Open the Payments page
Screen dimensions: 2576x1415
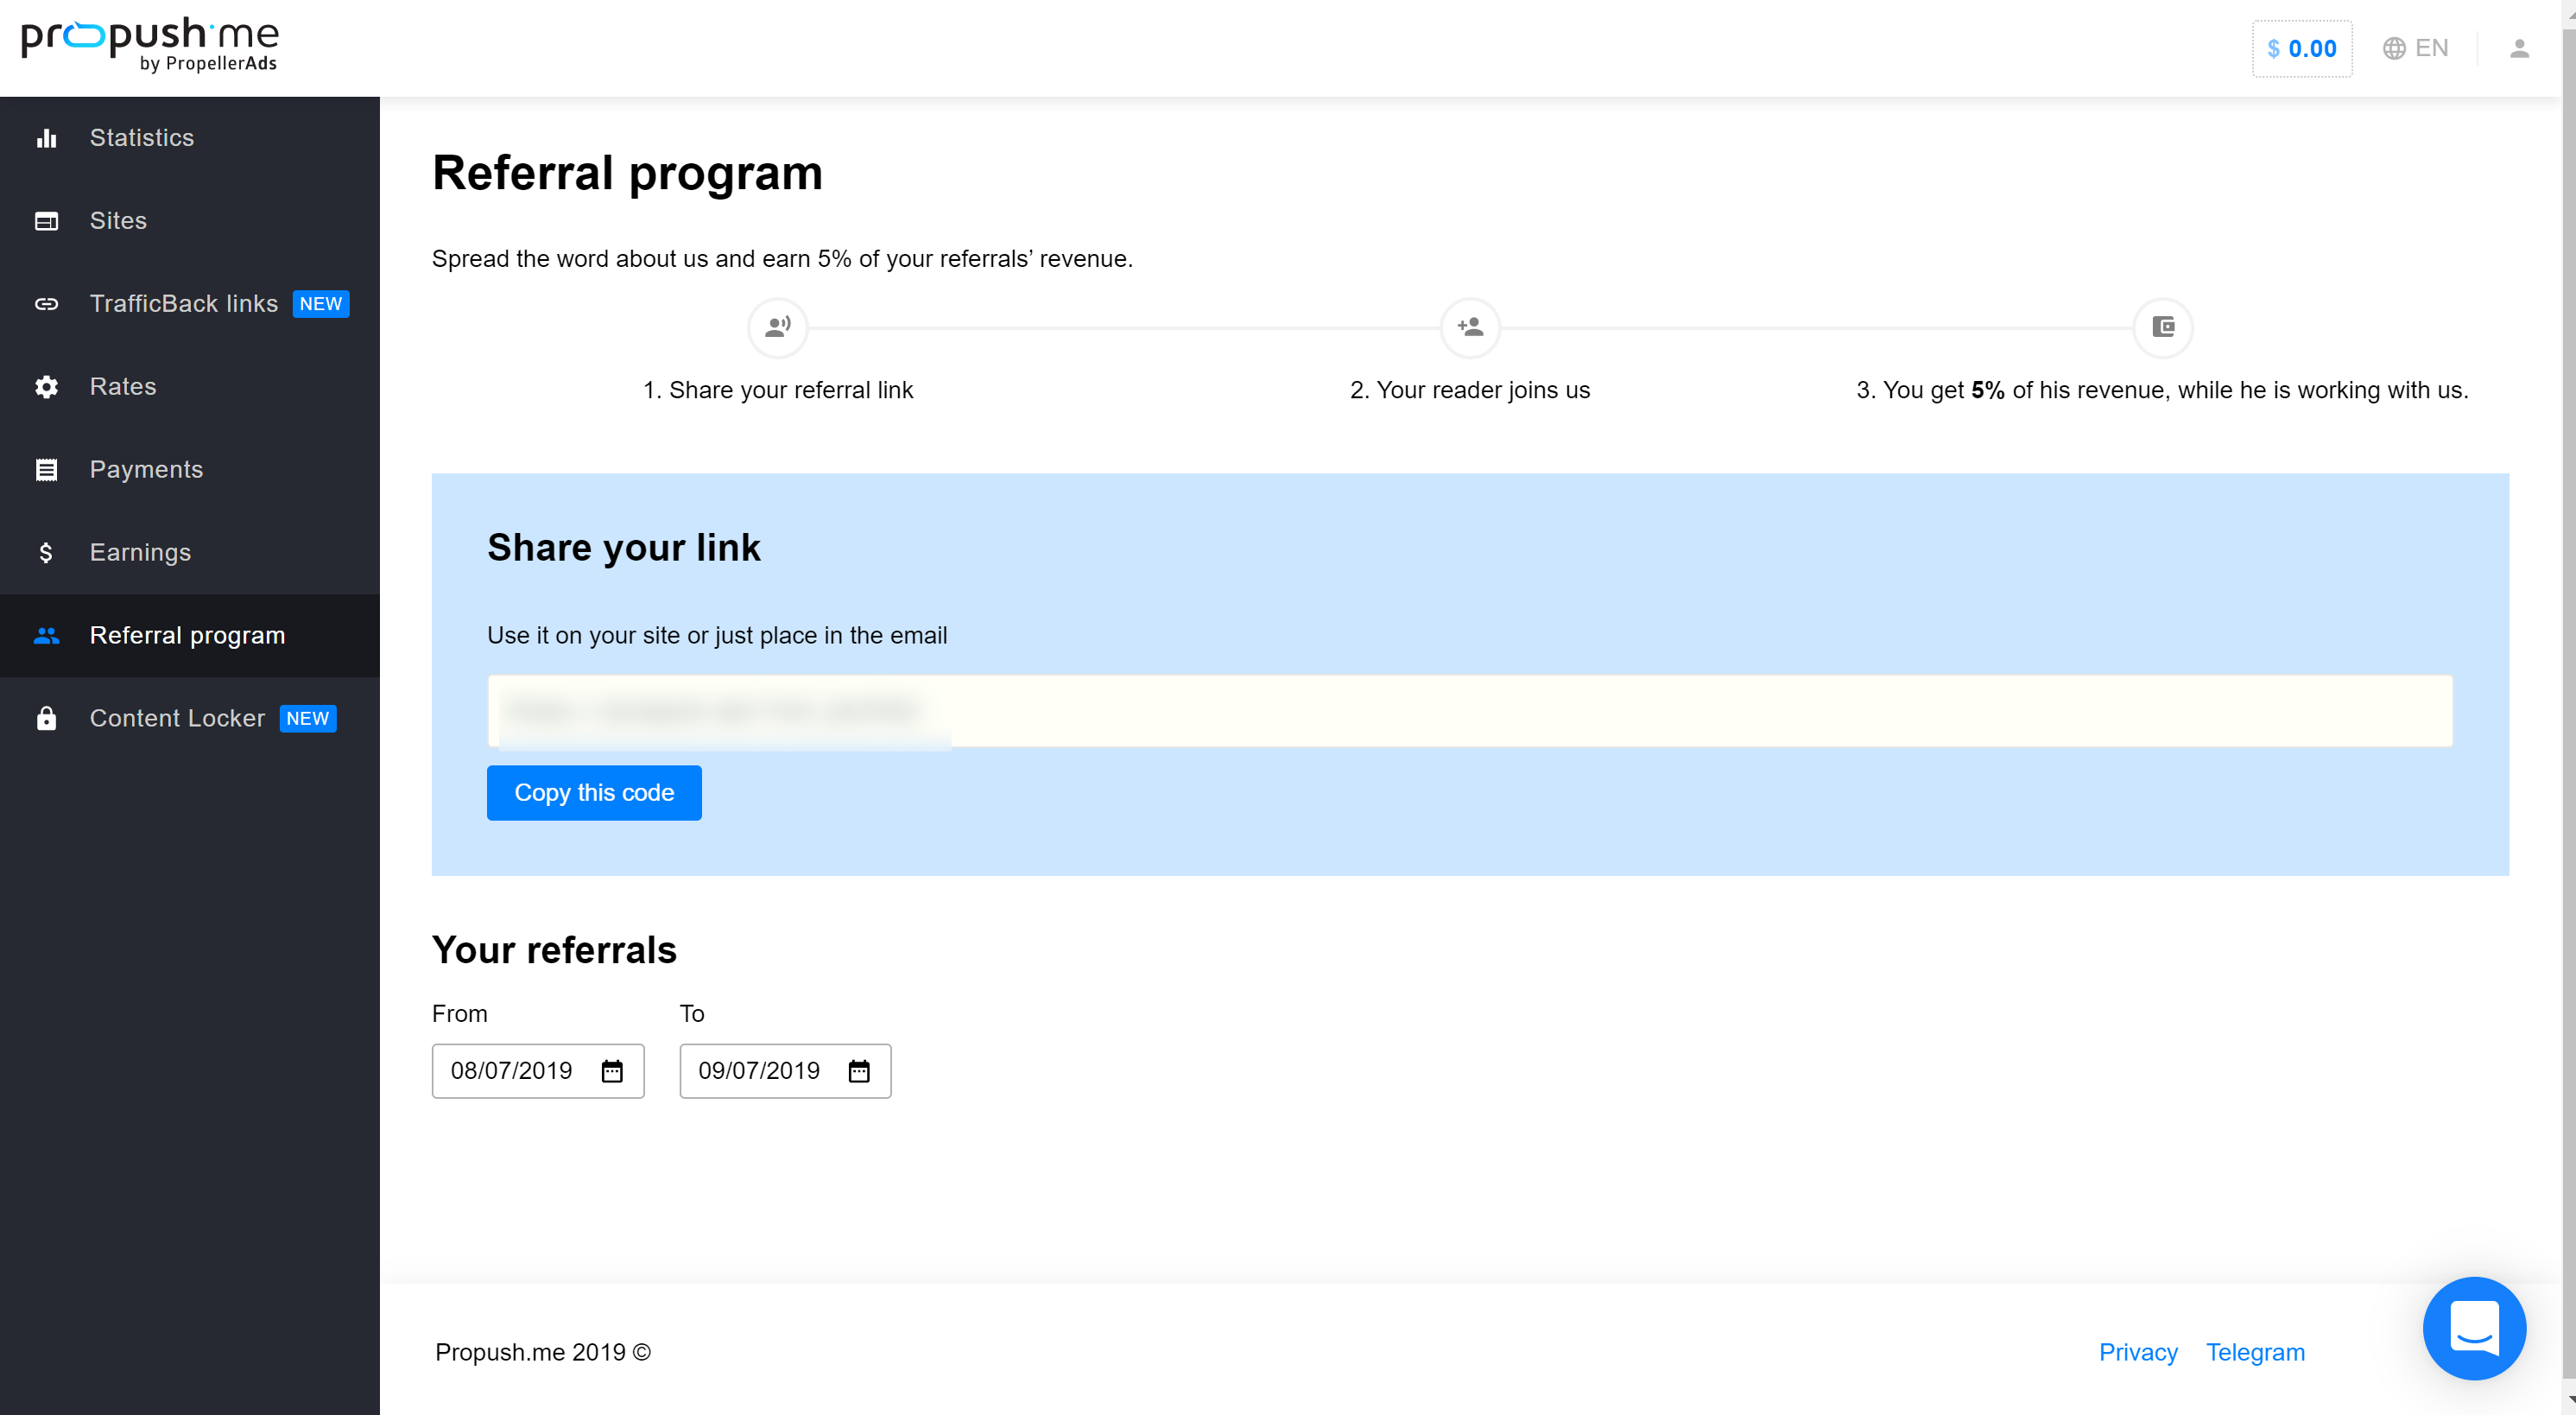coord(190,470)
